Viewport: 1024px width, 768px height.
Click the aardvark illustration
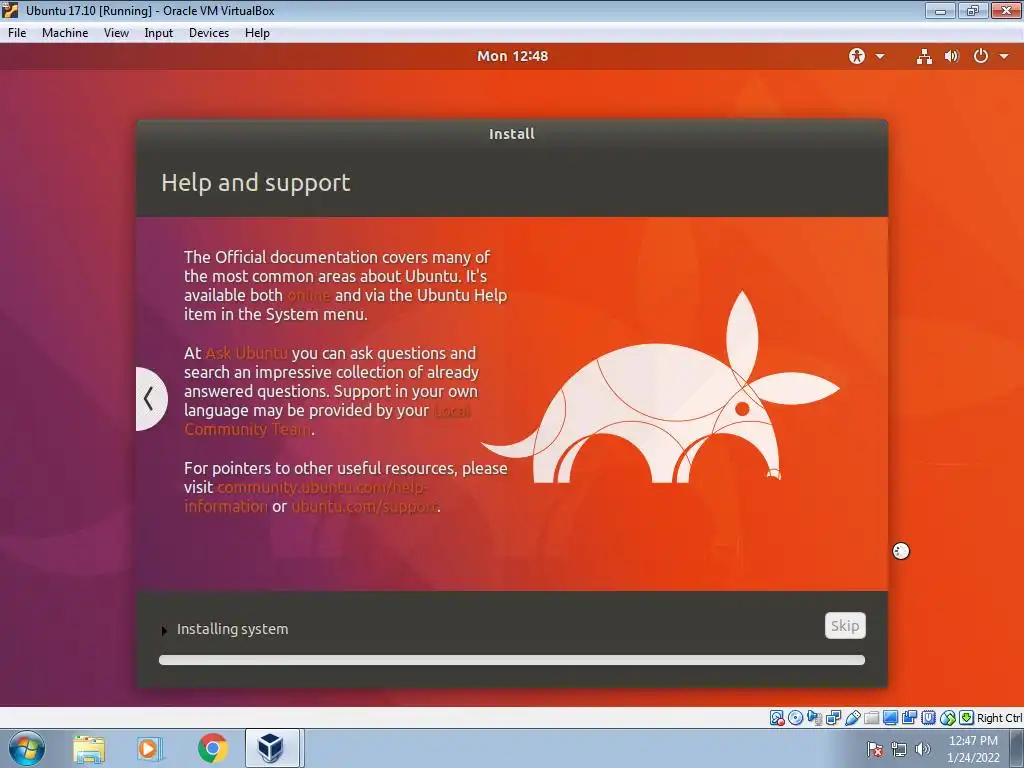660,388
